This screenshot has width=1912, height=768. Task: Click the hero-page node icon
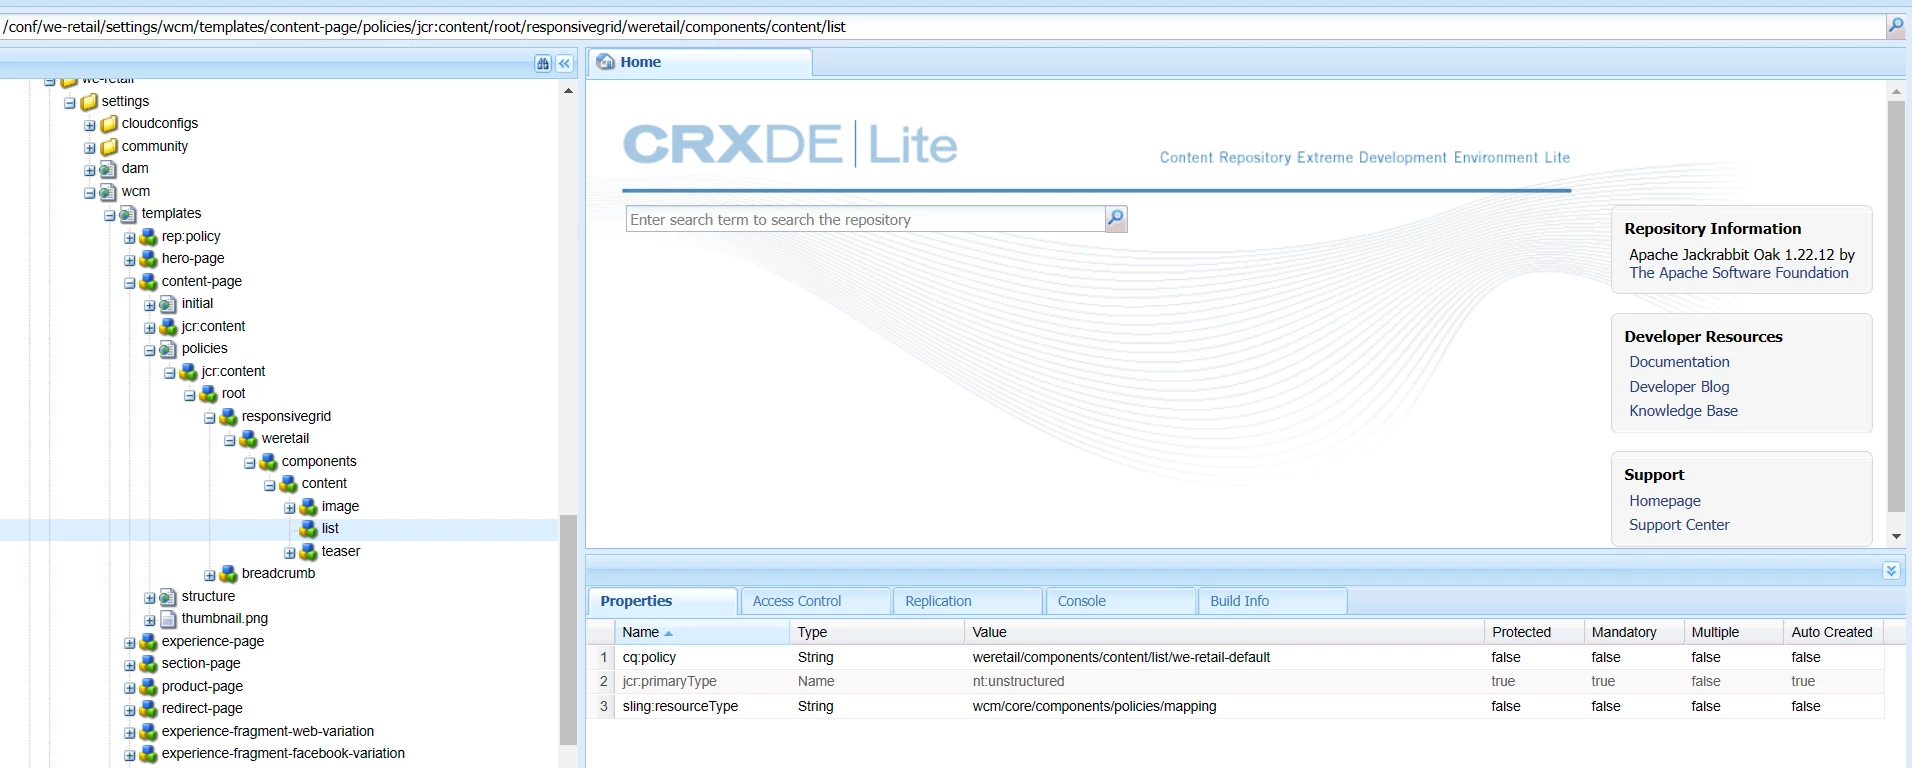point(148,259)
